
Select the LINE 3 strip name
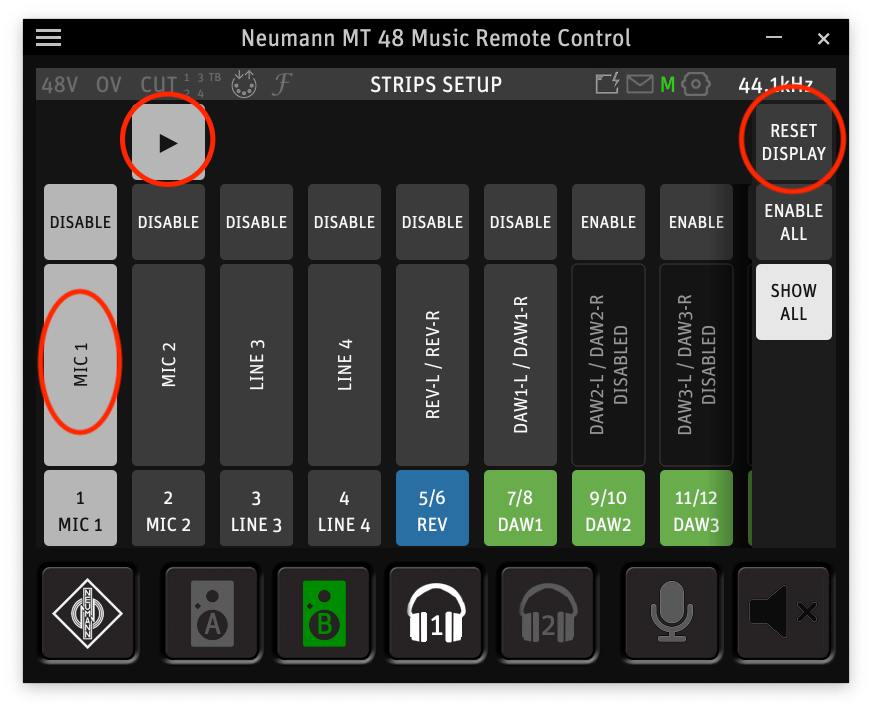[x=256, y=365]
